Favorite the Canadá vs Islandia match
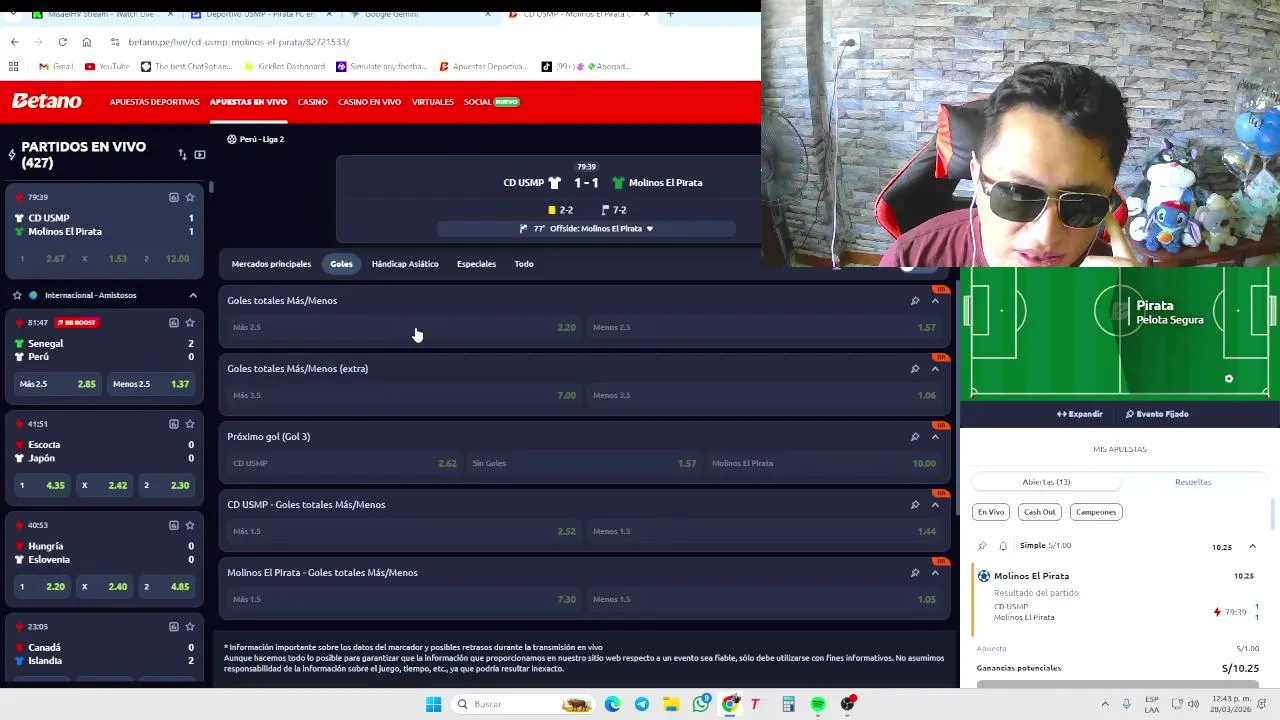This screenshot has width=1280, height=720. coord(190,627)
